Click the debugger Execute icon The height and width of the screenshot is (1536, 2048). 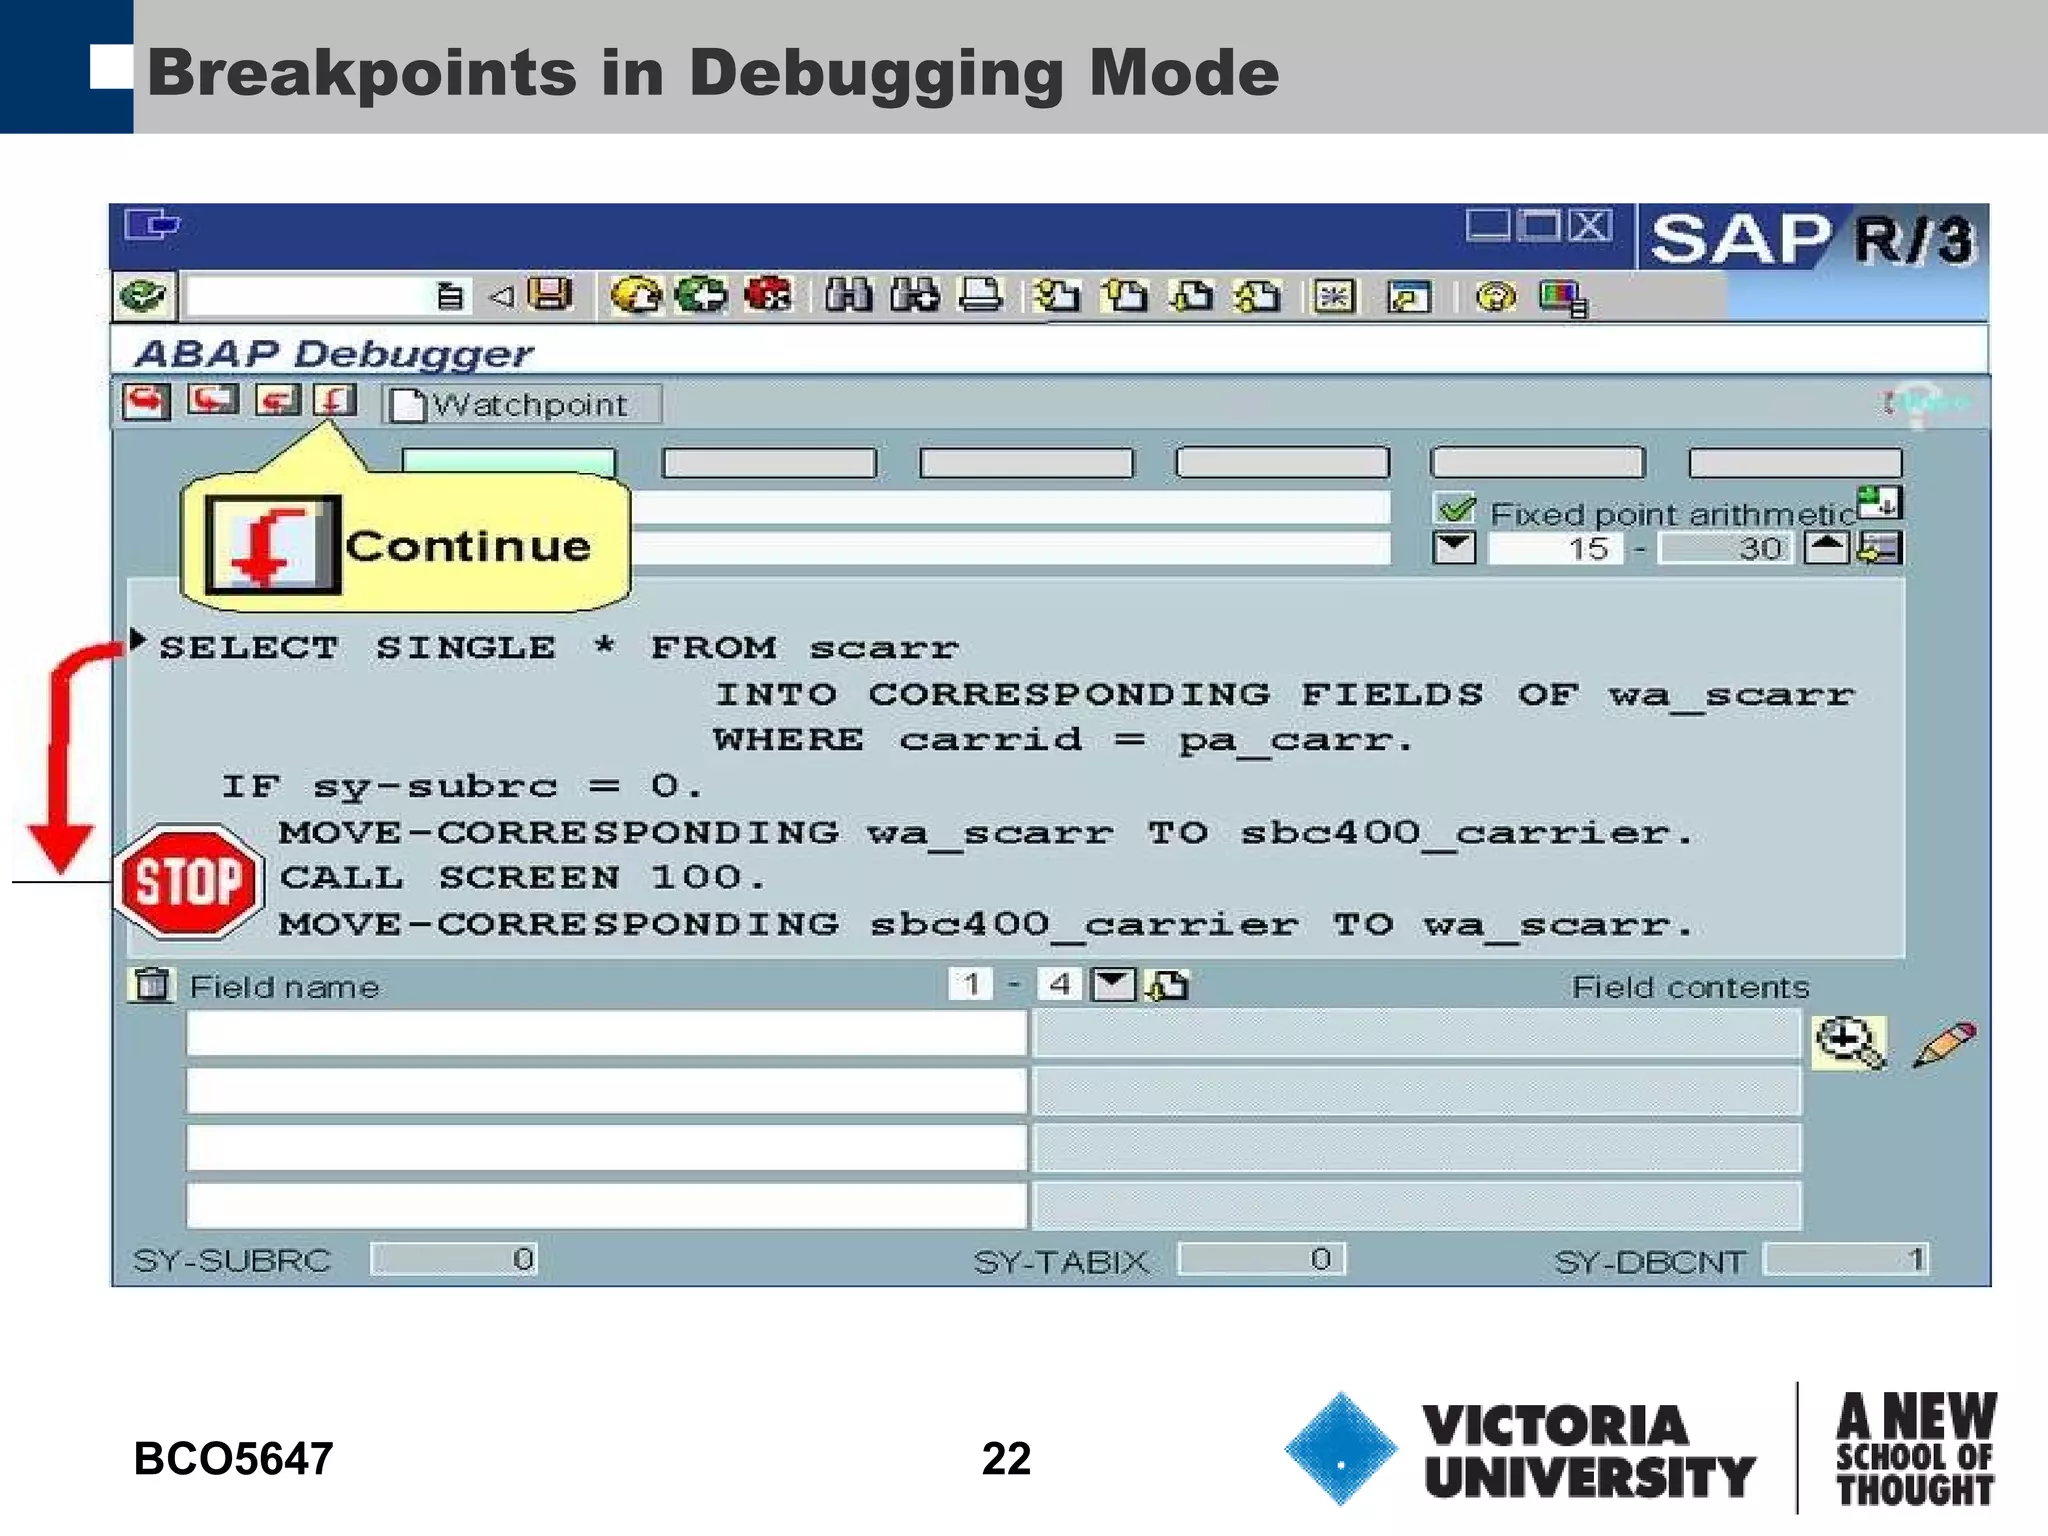pos(212,401)
